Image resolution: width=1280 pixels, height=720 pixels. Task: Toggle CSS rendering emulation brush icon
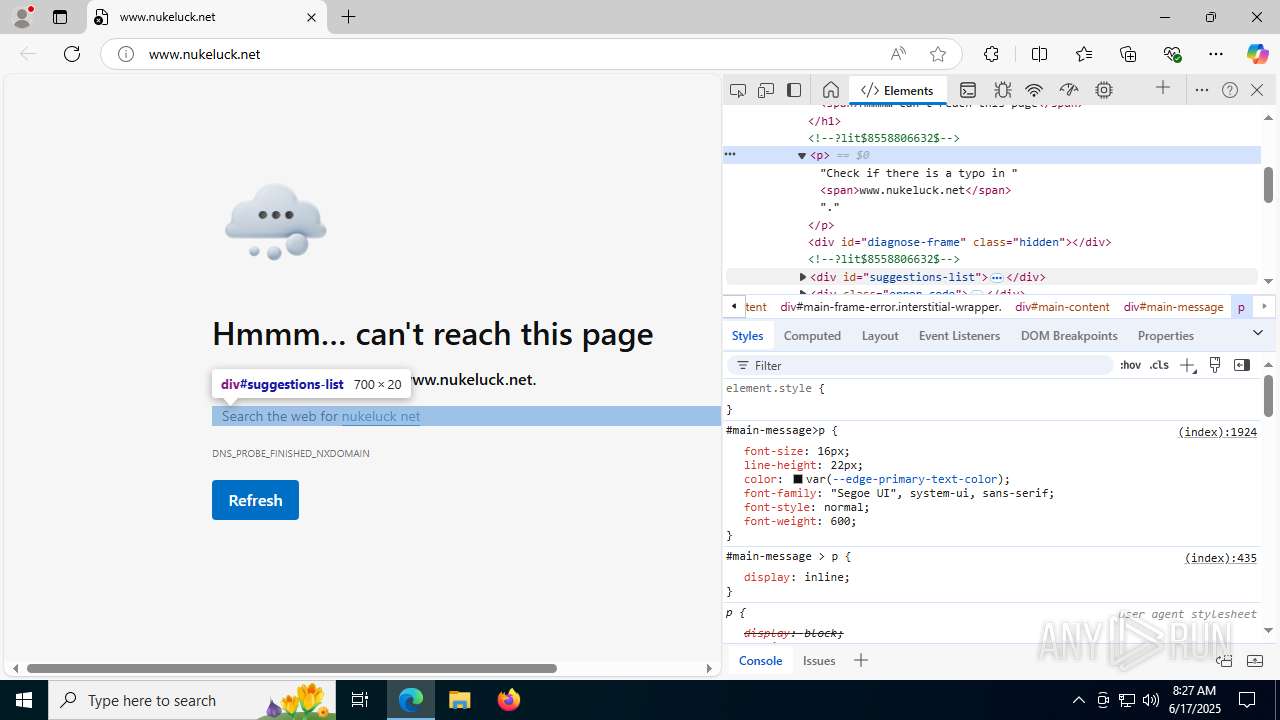point(1215,365)
